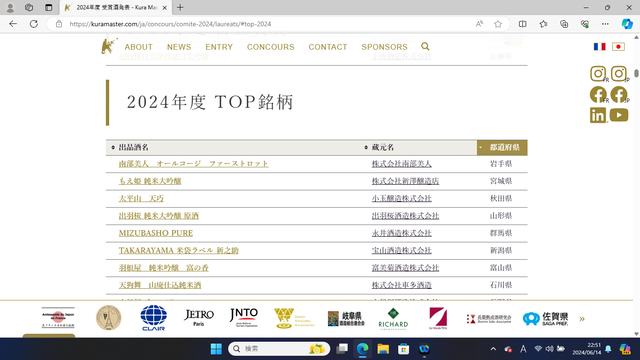Reload the page with refresh icon
This screenshot has width=640, height=360.
pos(34,24)
